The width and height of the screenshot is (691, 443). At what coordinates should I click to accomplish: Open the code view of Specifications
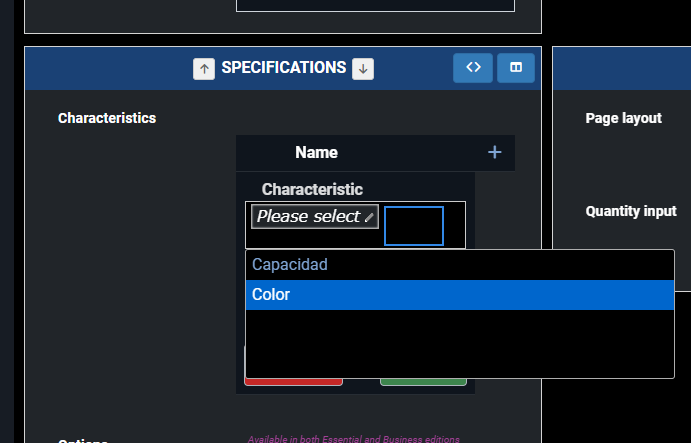(473, 67)
